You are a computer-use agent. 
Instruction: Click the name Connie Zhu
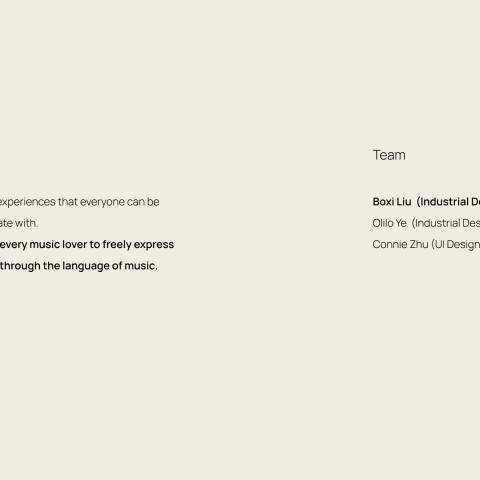(x=400, y=244)
